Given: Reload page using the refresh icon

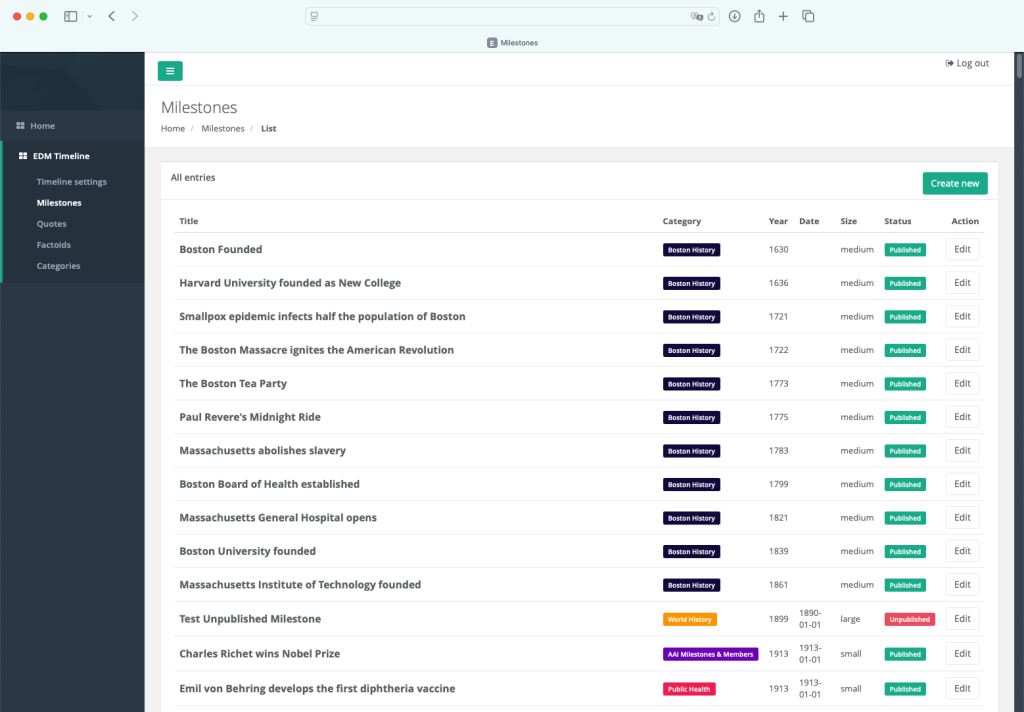Looking at the screenshot, I should [x=711, y=16].
